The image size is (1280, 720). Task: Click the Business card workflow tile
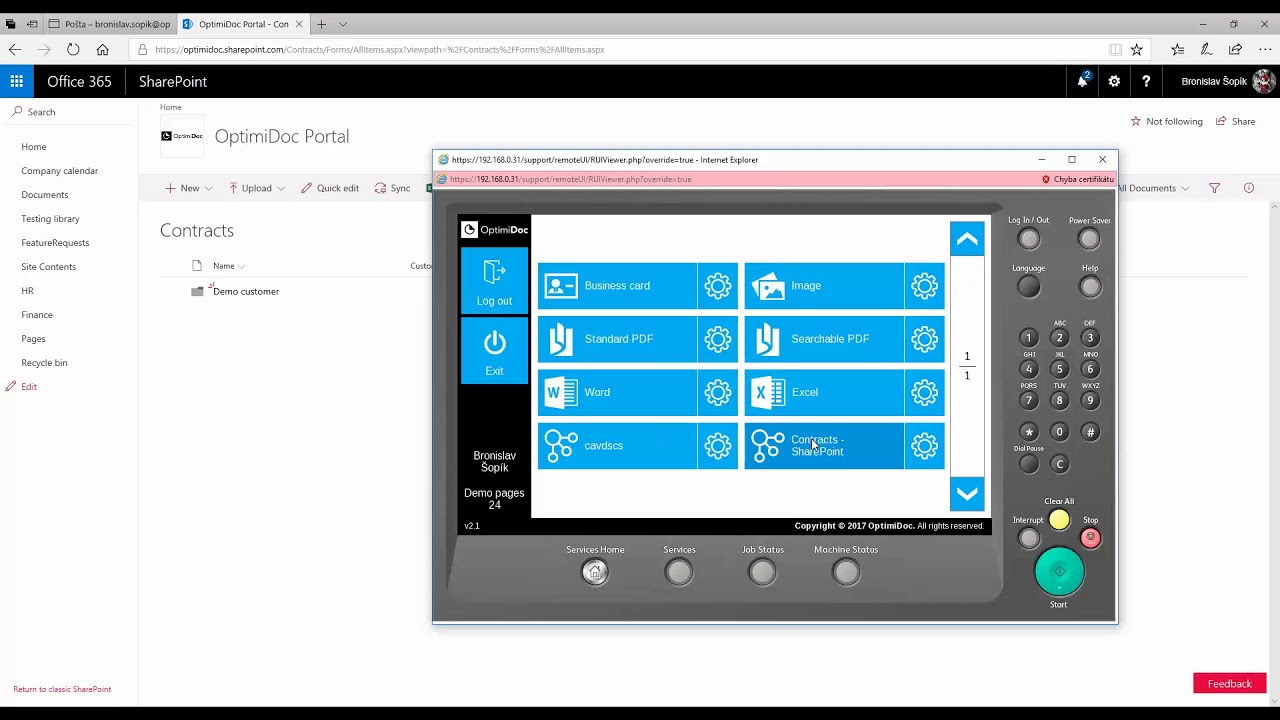[617, 286]
